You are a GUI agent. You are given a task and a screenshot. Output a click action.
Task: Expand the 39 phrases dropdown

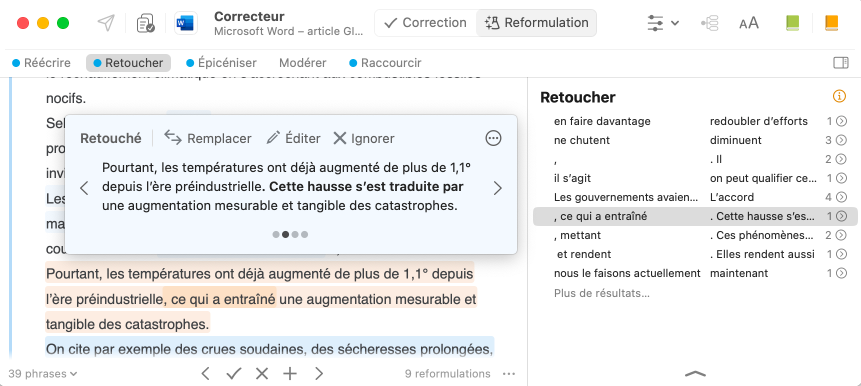pos(43,374)
